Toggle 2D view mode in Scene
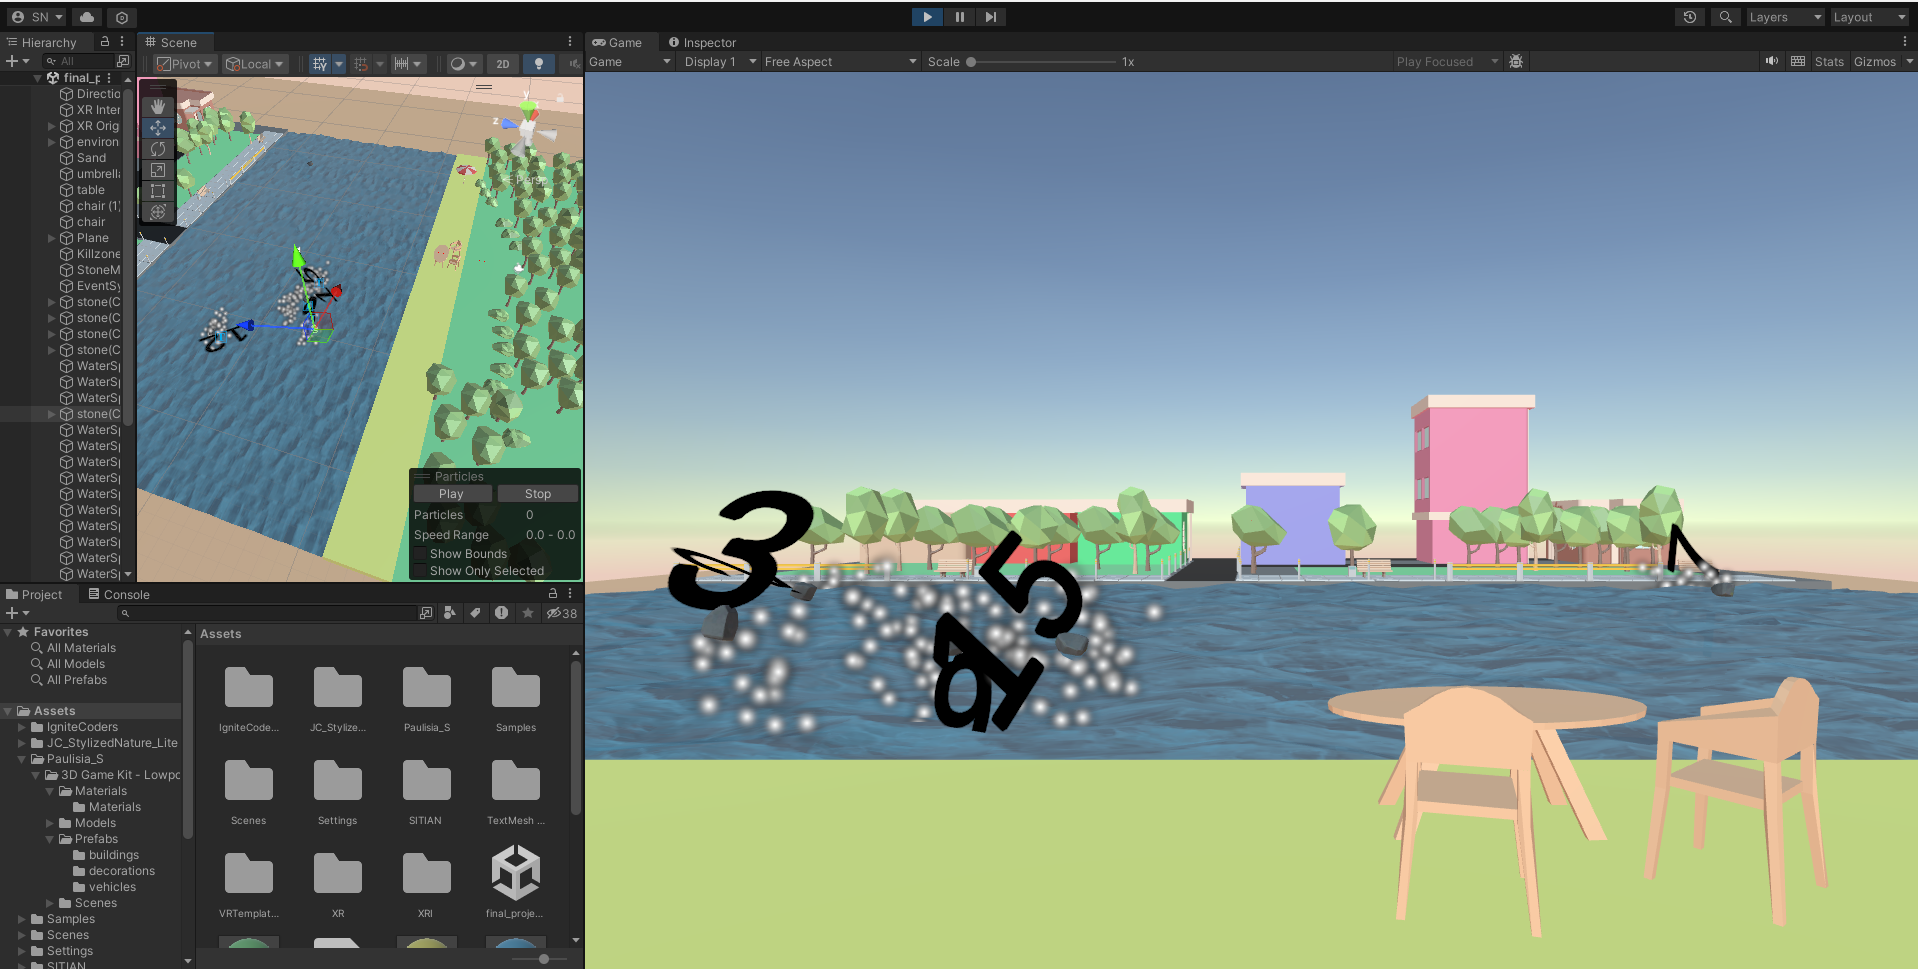Screen dimensions: 1918x969 (503, 64)
